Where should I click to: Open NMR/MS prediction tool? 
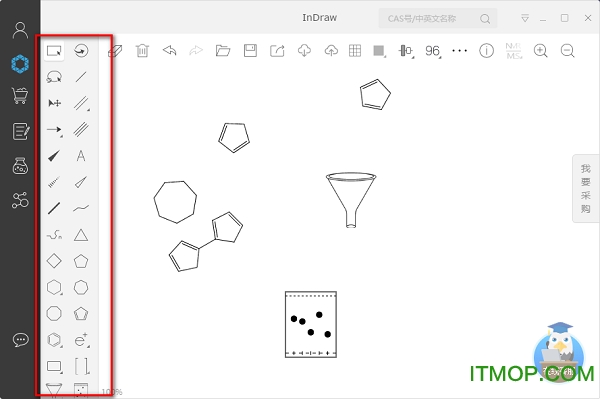tap(514, 50)
